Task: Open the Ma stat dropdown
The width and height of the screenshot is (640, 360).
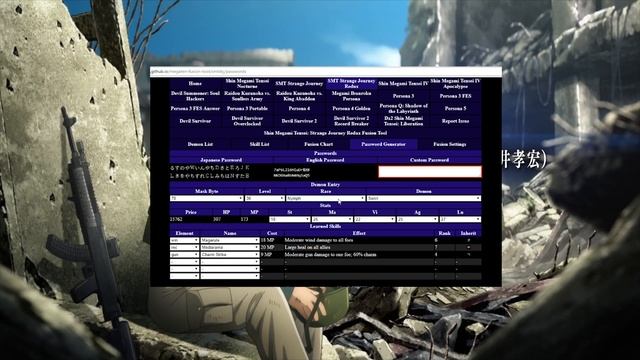Action: [x=332, y=220]
